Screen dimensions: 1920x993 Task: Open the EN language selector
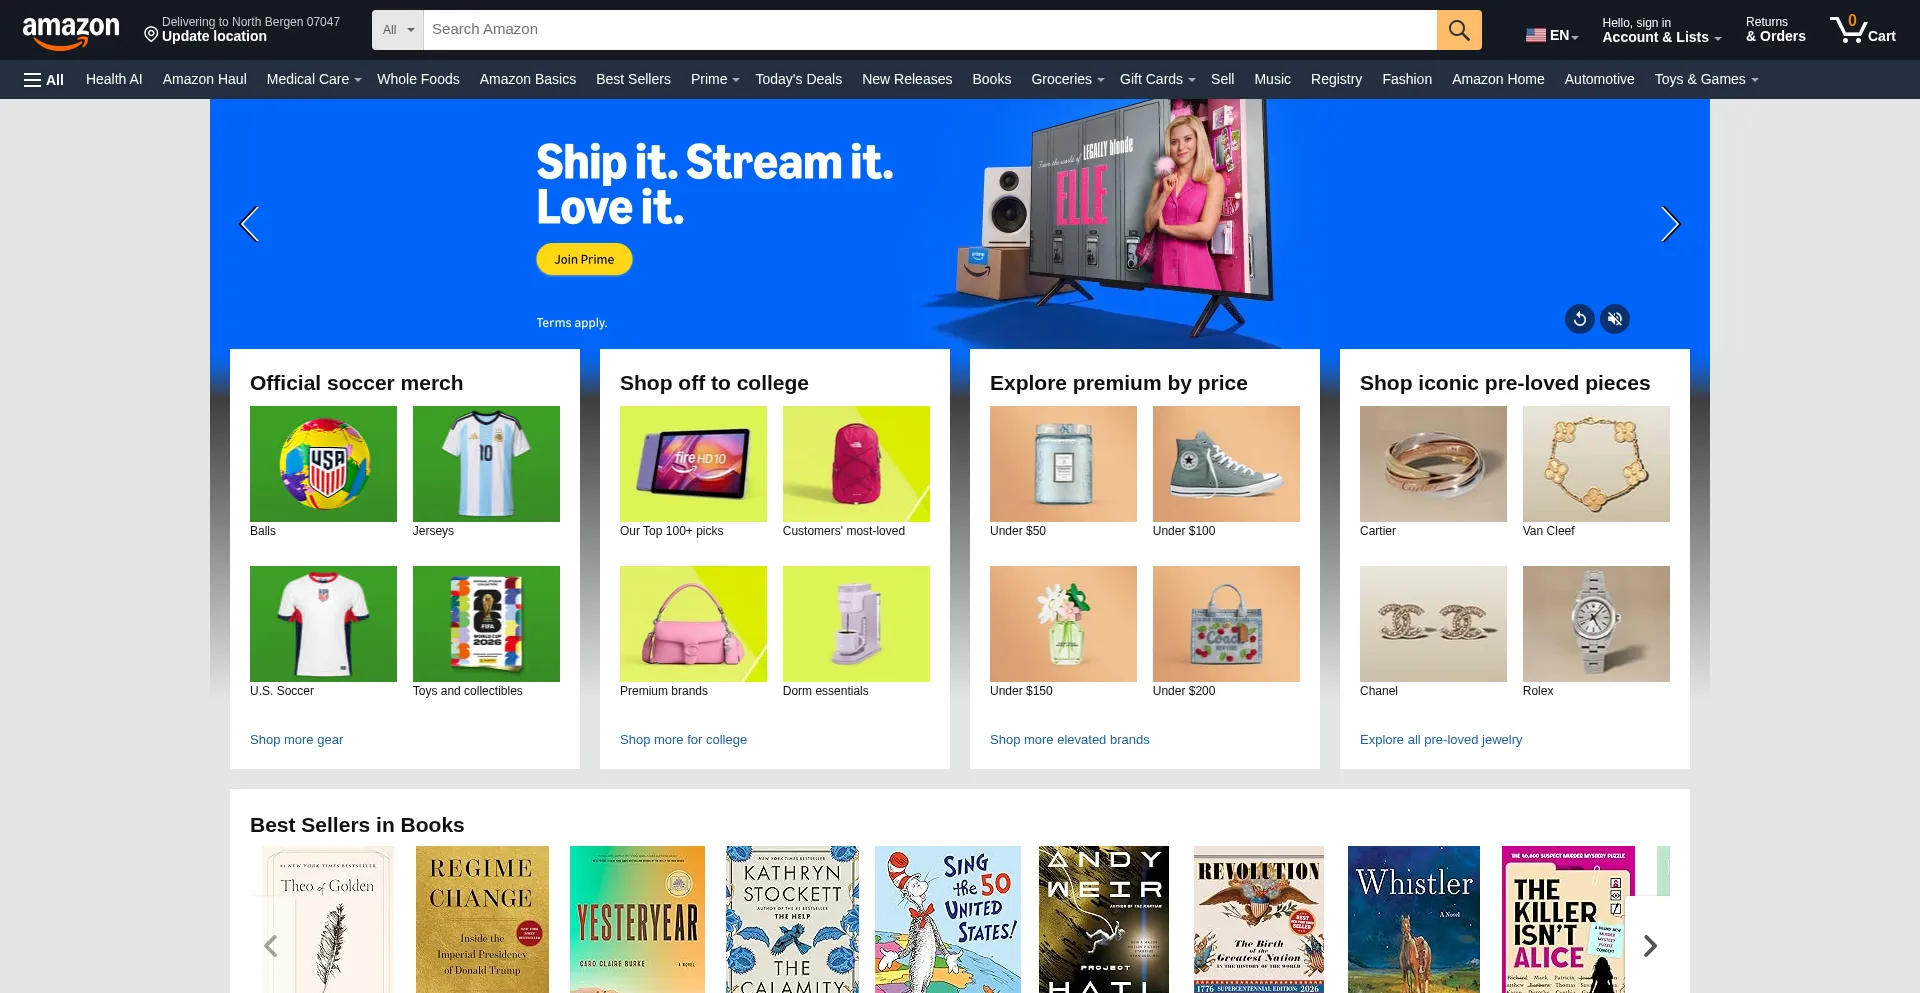pyautogui.click(x=1552, y=35)
